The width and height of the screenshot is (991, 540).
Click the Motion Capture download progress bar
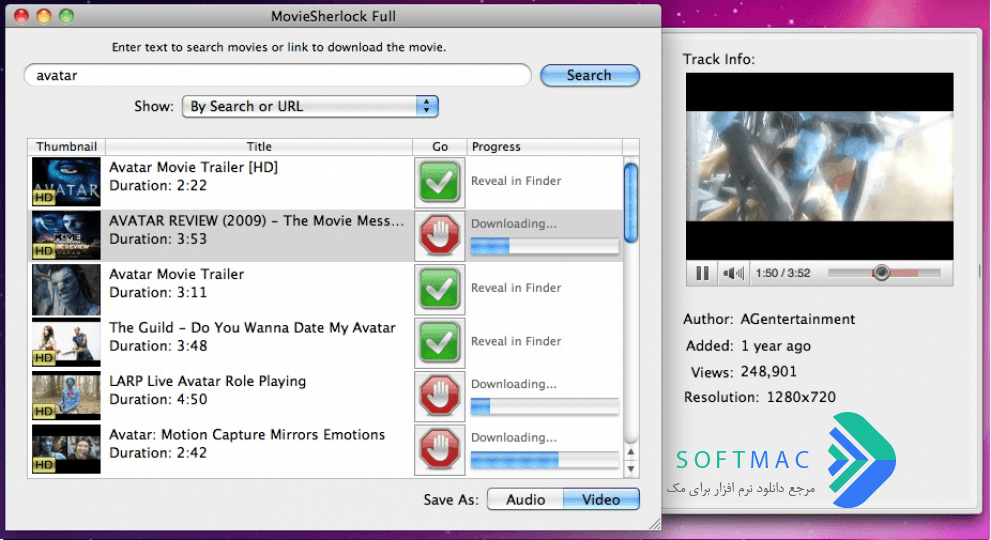click(544, 460)
